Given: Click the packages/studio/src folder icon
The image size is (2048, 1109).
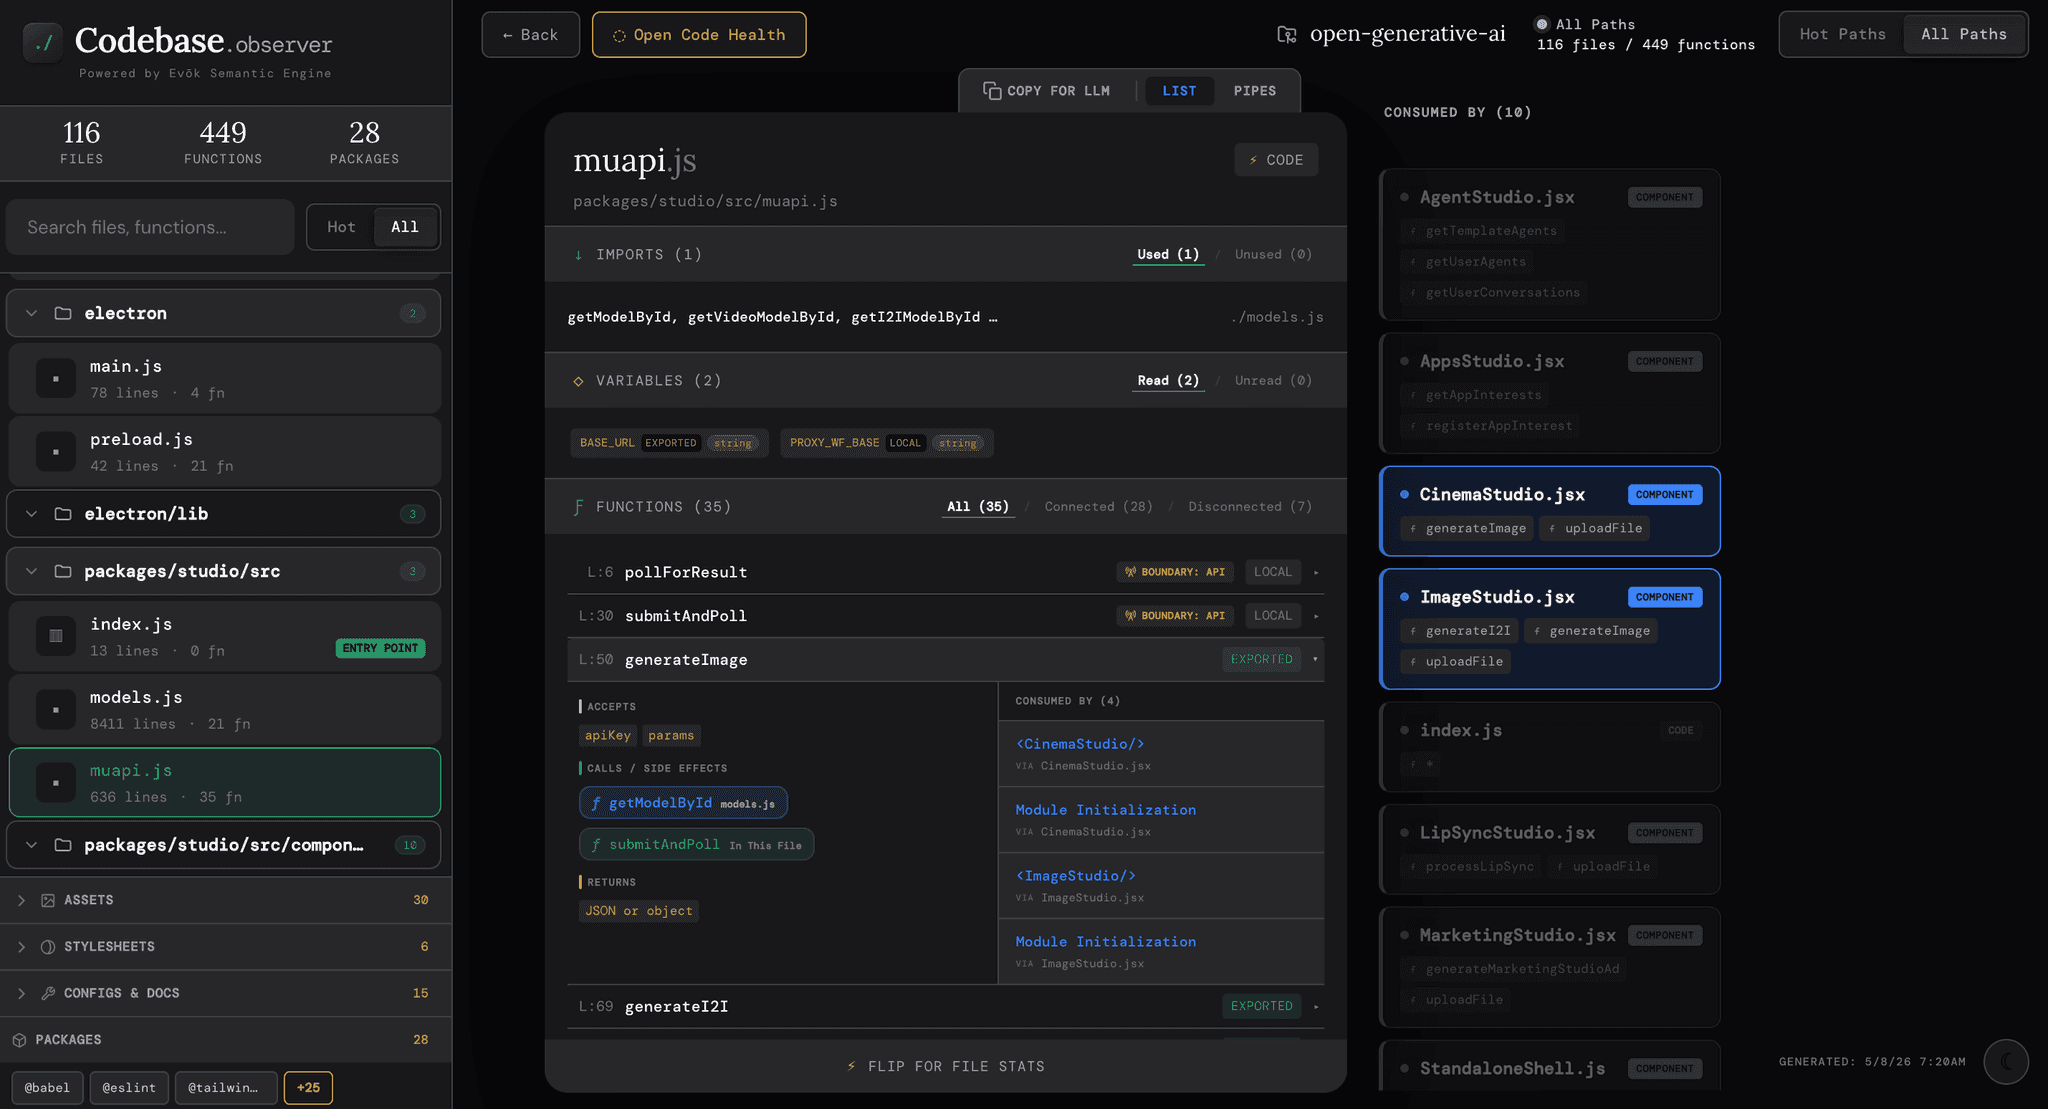Looking at the screenshot, I should pyautogui.click(x=63, y=571).
